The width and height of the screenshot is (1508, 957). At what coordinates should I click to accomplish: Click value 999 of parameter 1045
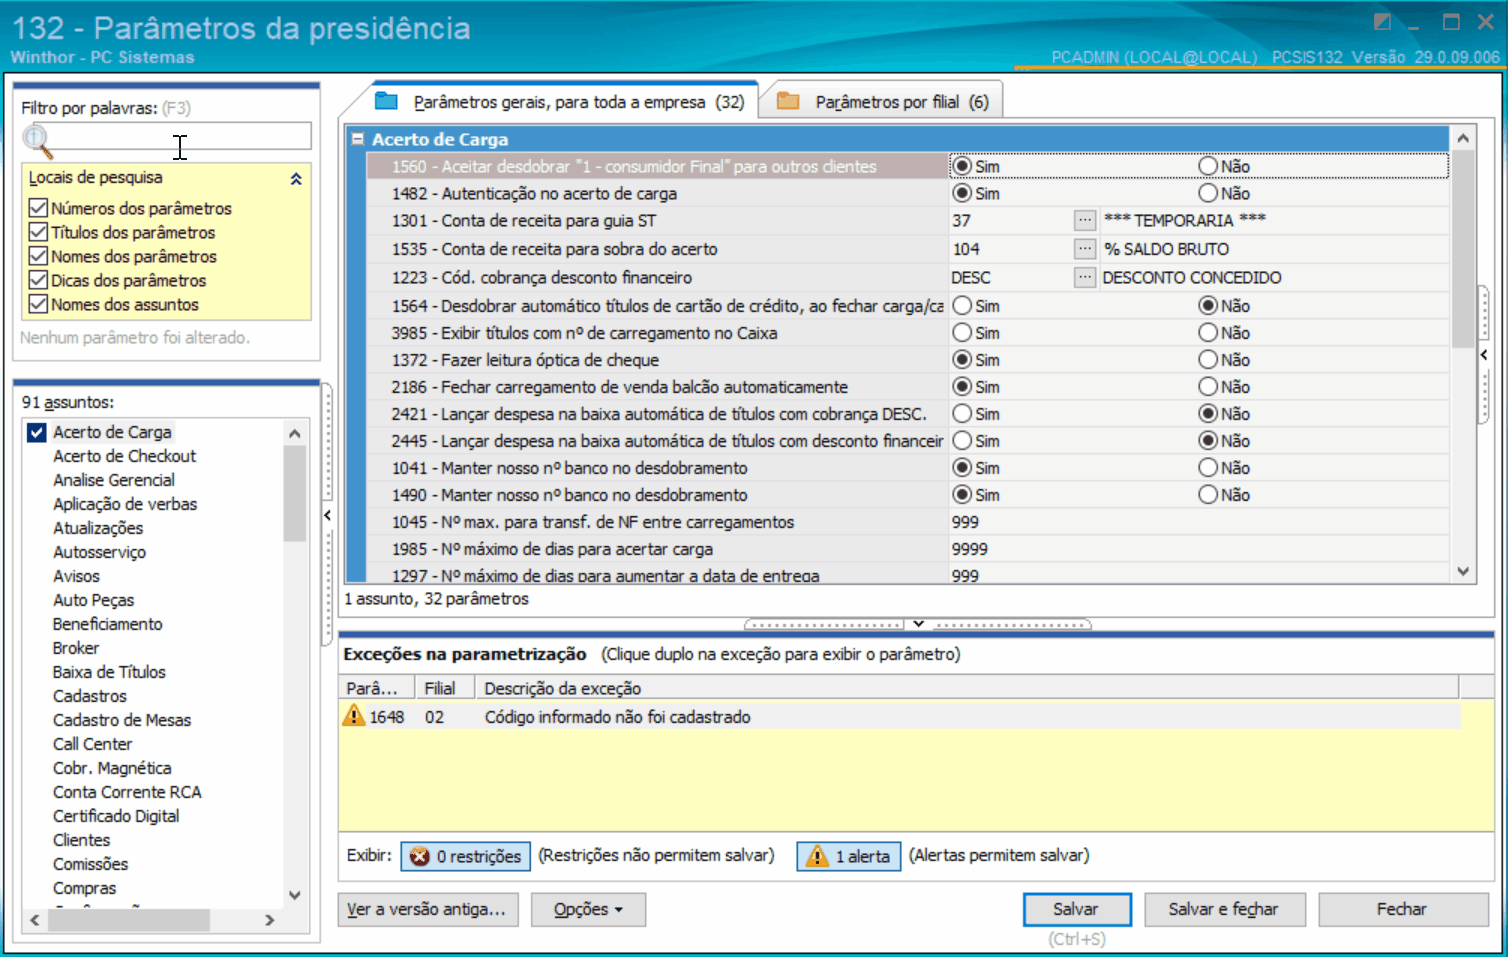[x=965, y=522]
